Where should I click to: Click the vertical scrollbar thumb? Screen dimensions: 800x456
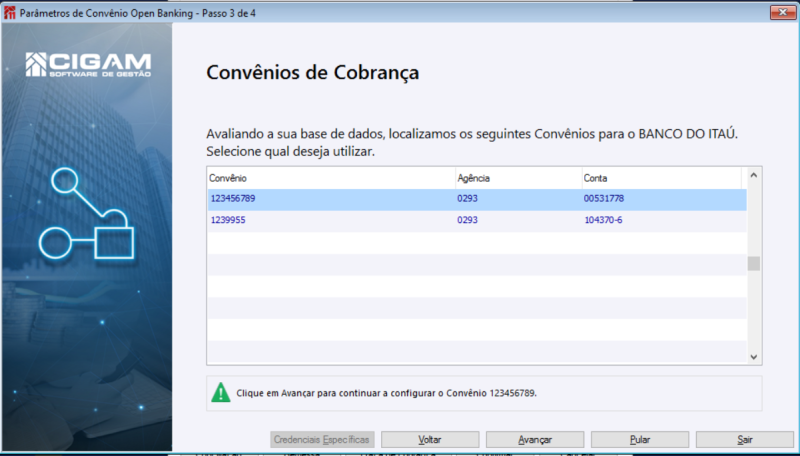coord(754,264)
